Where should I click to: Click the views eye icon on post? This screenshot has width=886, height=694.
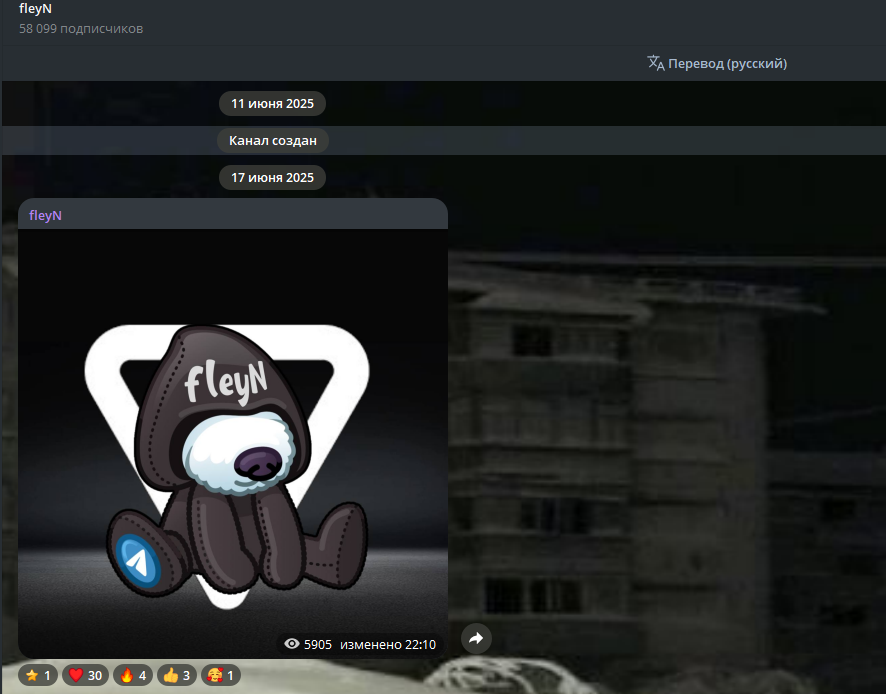pos(292,644)
